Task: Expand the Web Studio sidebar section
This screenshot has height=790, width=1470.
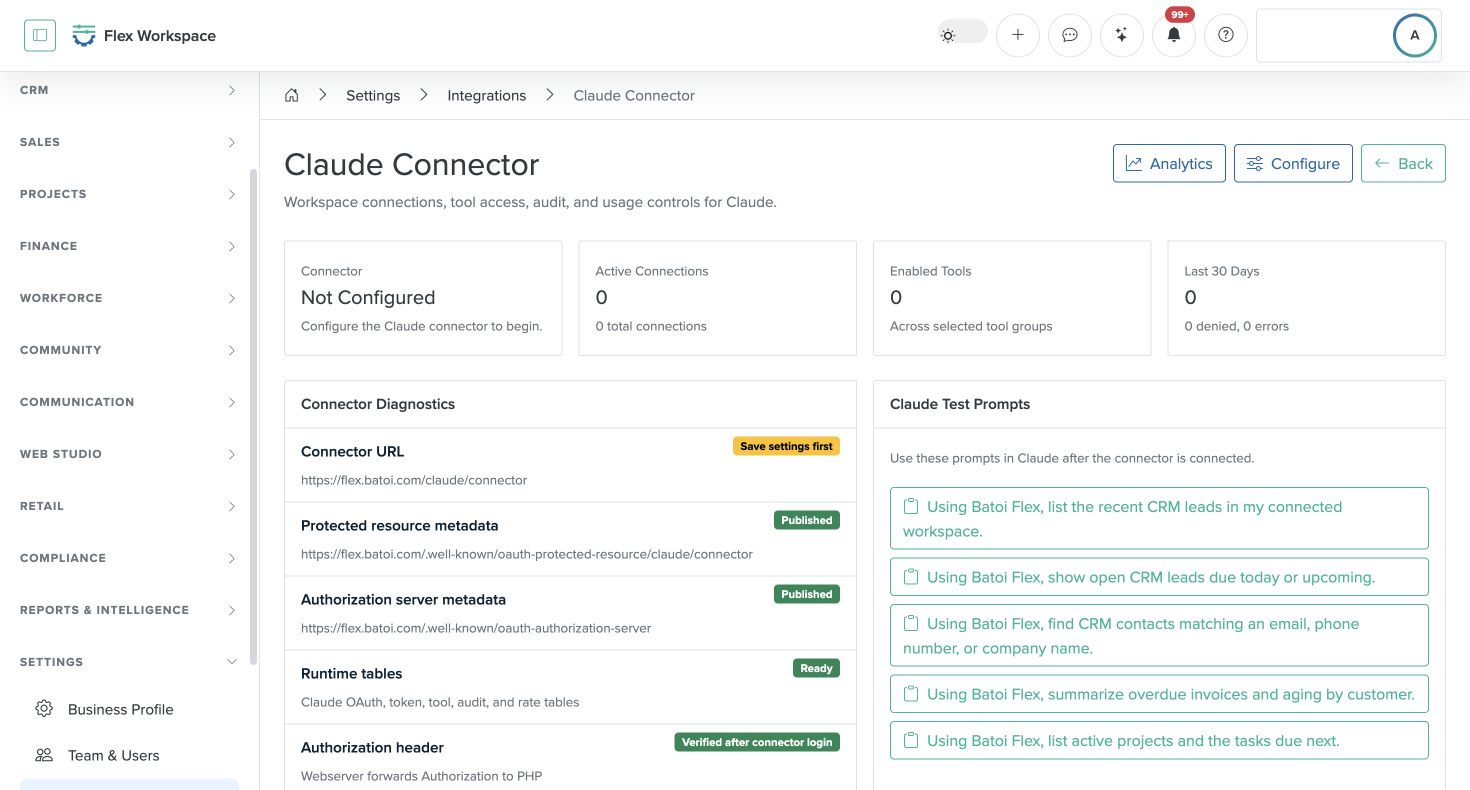Action: [129, 454]
